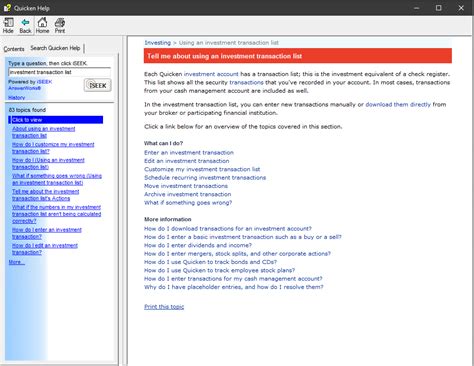Open 'Customize my investment transaction list' topic
The width and height of the screenshot is (474, 366).
tap(202, 169)
